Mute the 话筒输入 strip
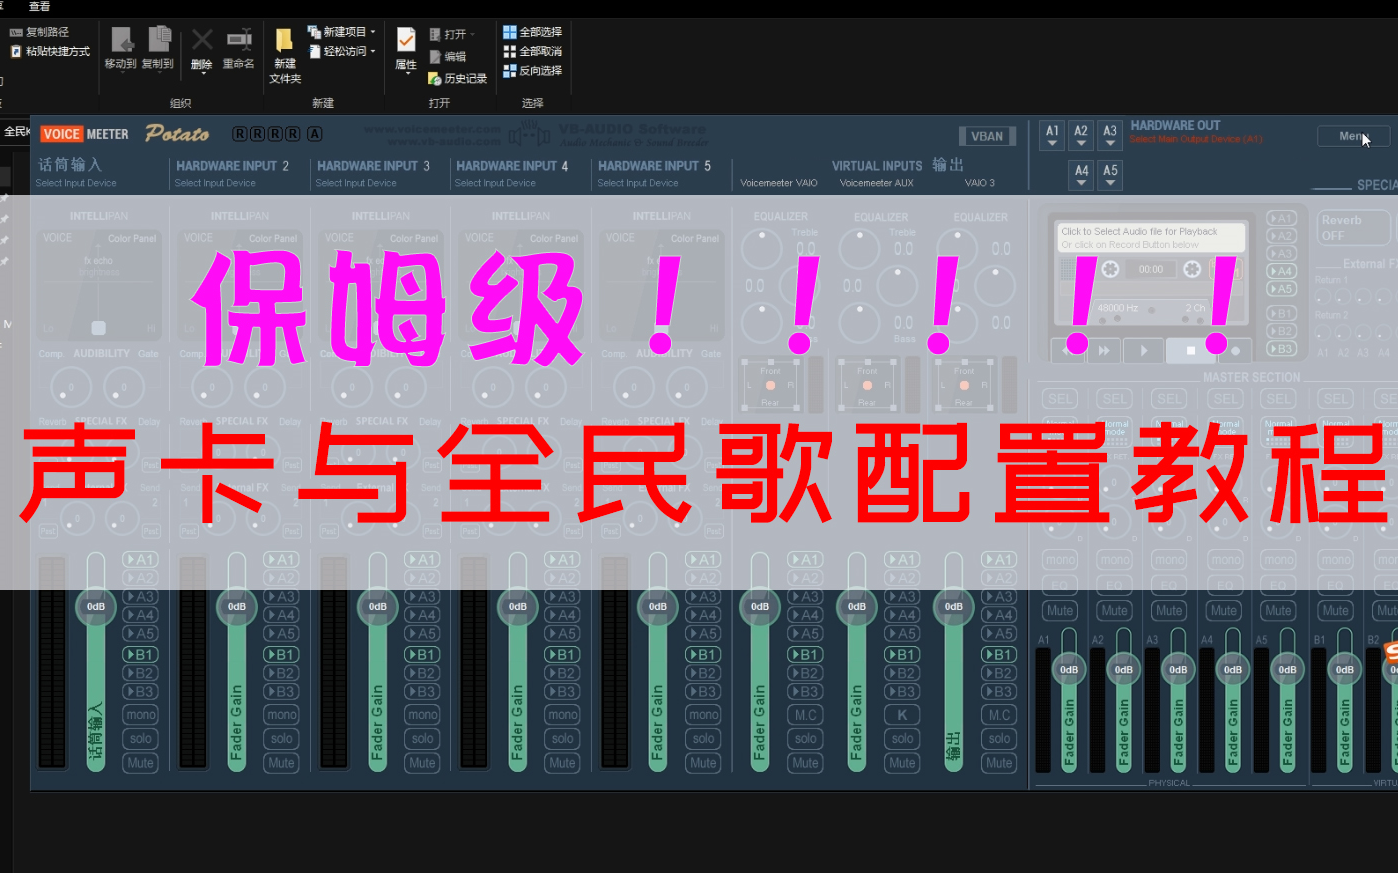 139,762
